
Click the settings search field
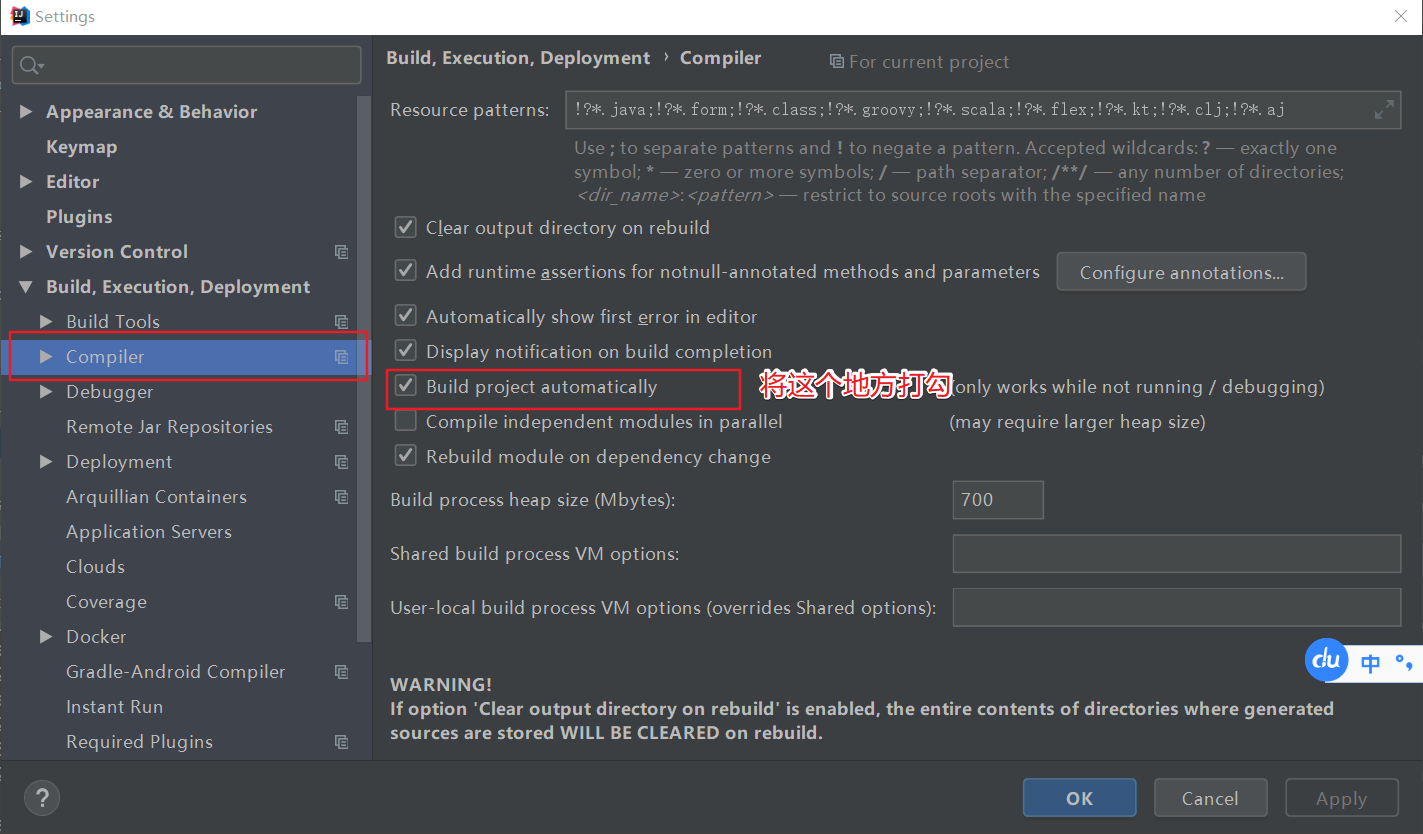pos(186,65)
